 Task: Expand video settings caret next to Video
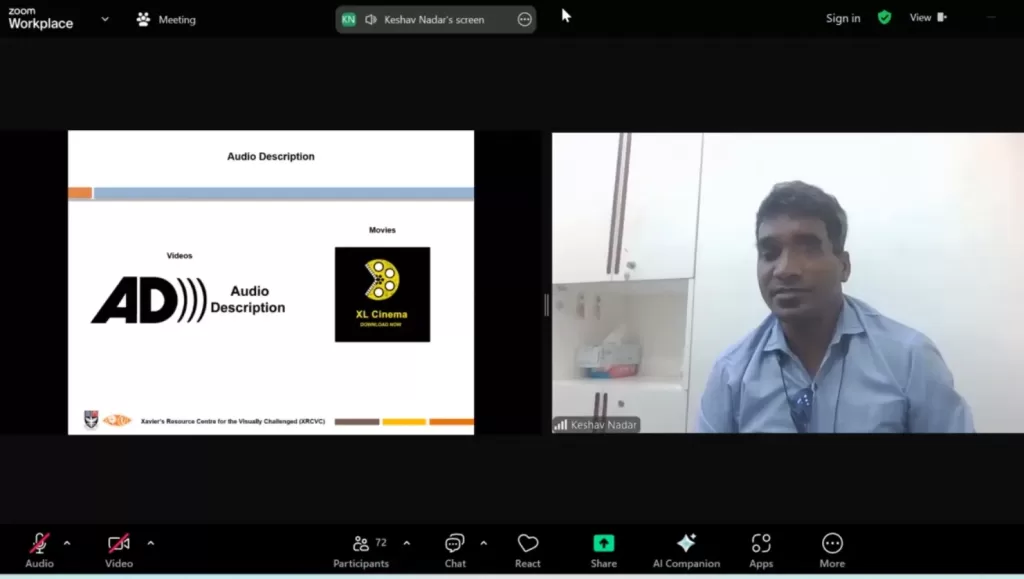click(151, 543)
